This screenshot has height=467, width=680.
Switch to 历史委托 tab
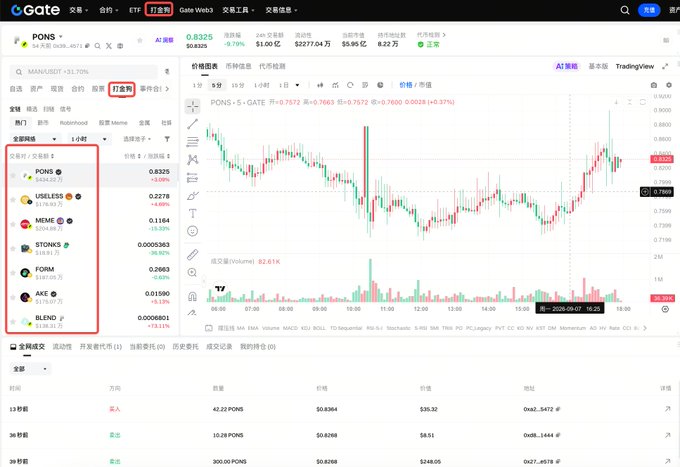(185, 346)
